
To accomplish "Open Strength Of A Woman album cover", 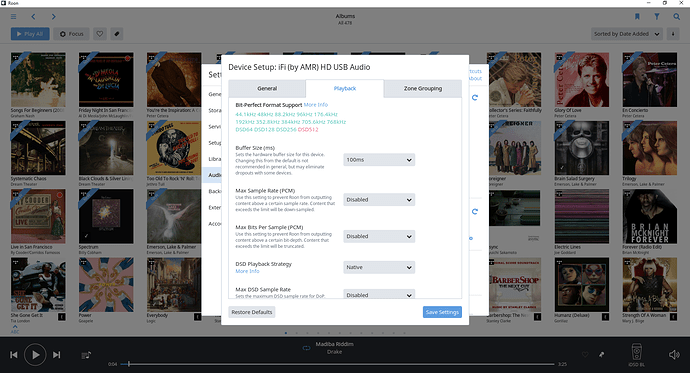I will [x=650, y=285].
